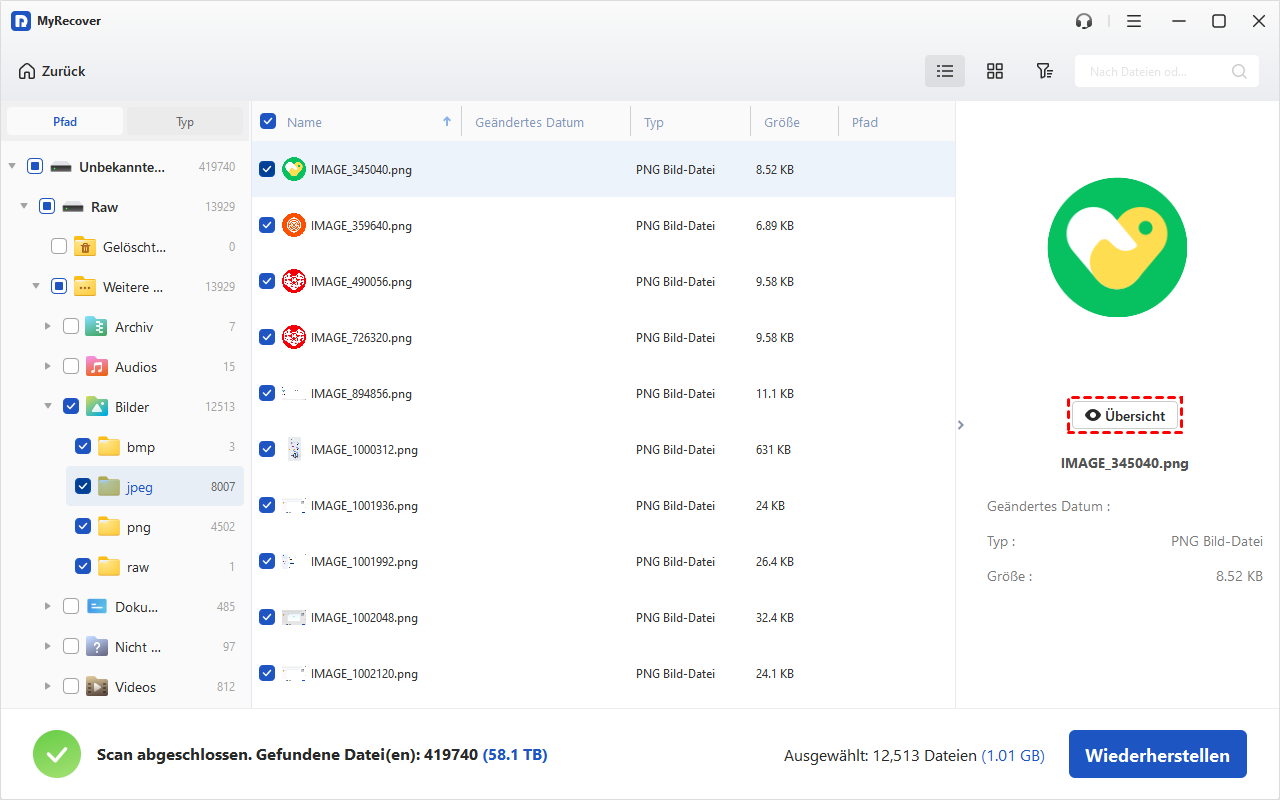Switch to the Typ tab
1280x800 pixels.
(185, 122)
